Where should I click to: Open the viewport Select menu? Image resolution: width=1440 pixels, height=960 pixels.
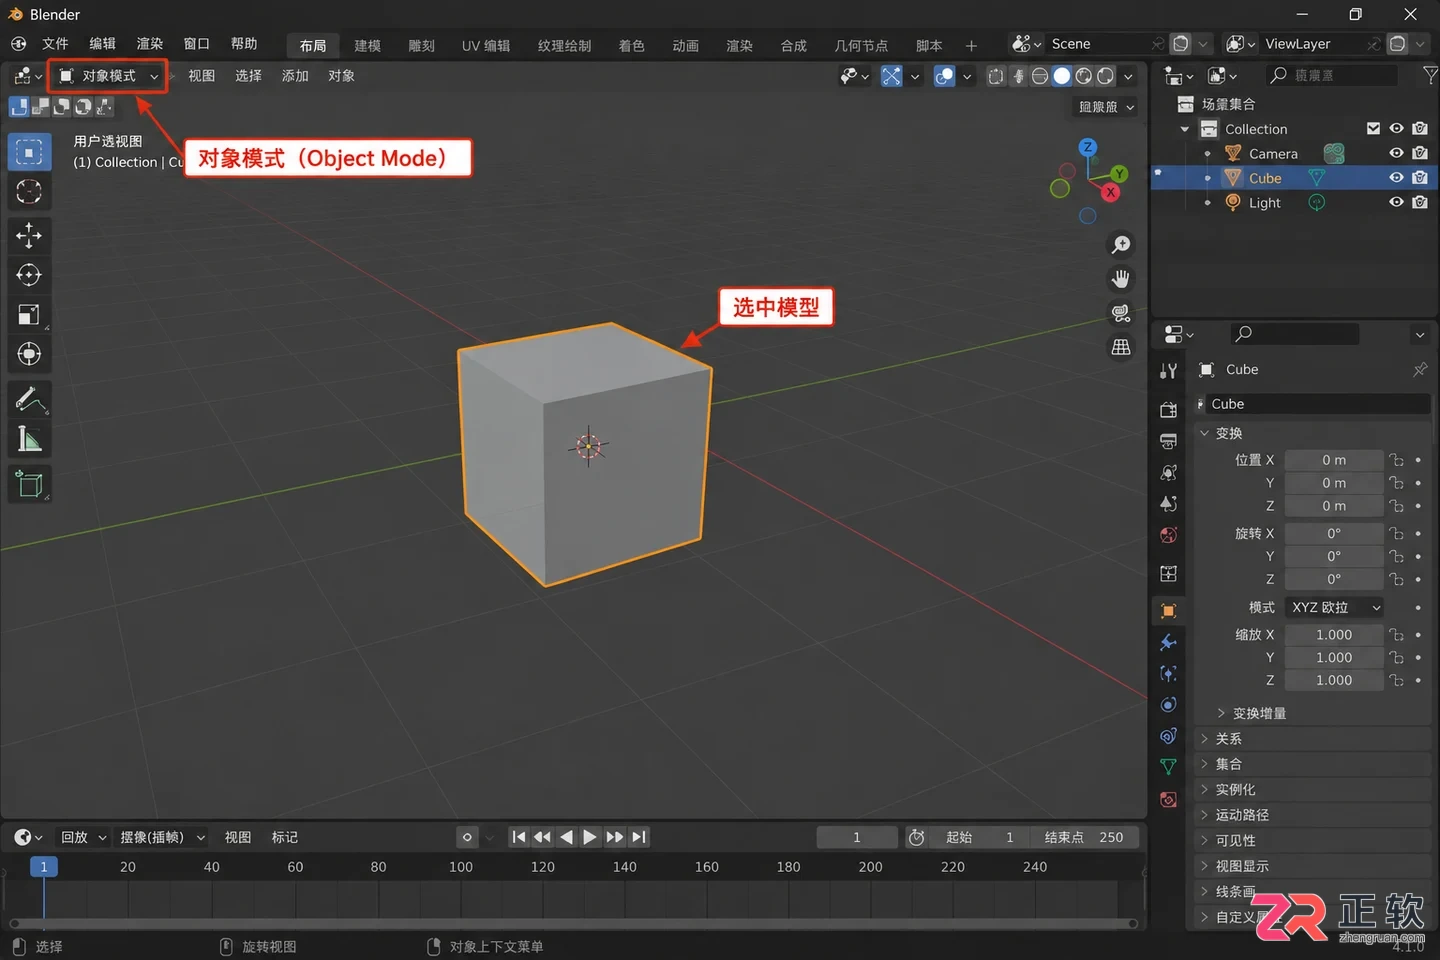248,76
